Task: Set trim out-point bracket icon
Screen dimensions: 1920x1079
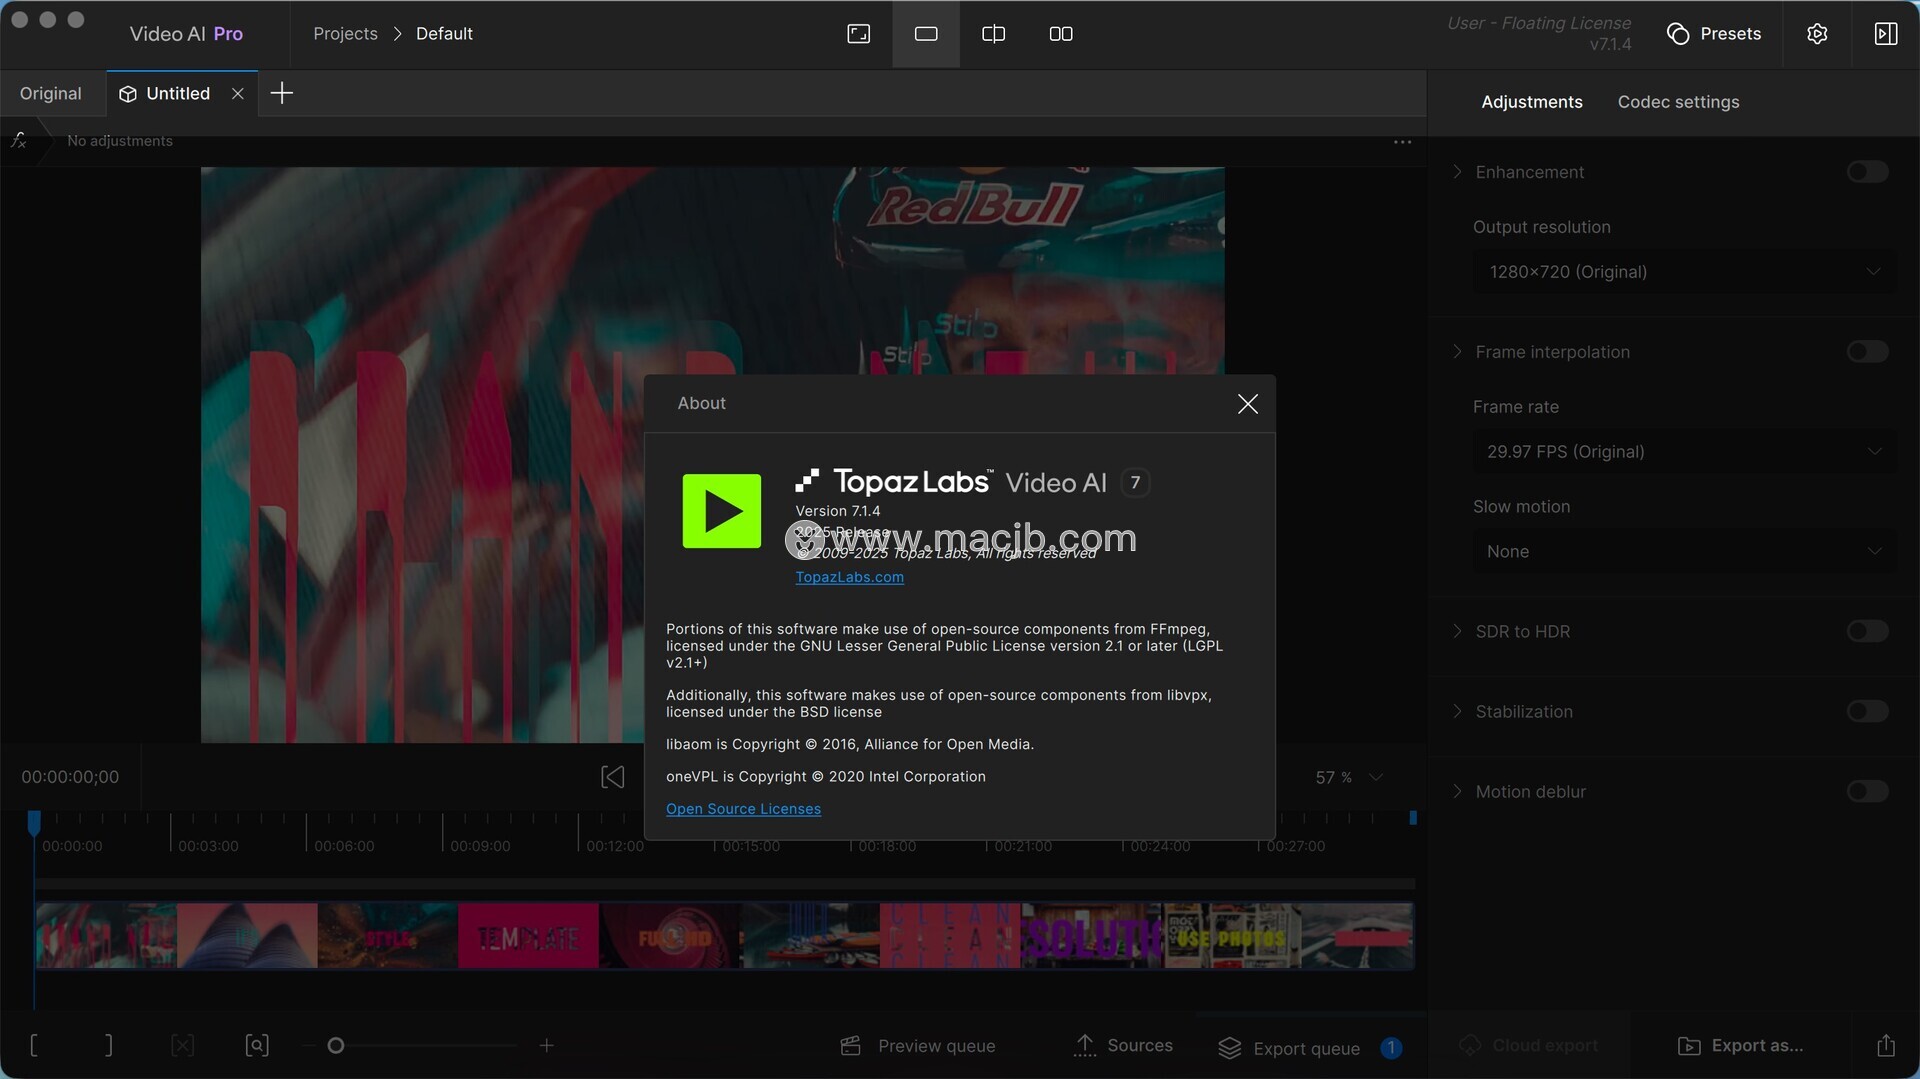Action: pos(109,1046)
